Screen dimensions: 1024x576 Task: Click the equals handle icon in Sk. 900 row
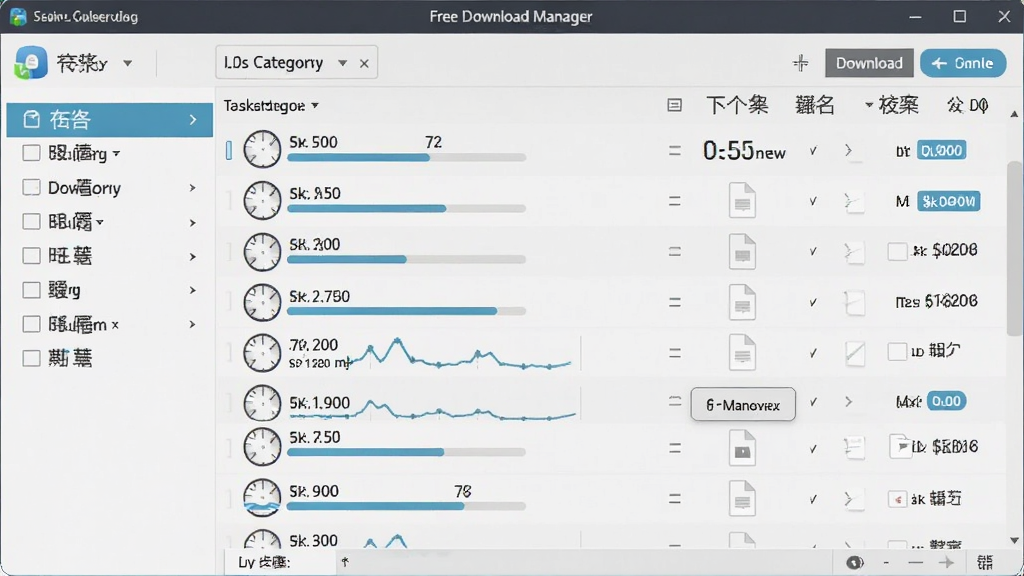tap(675, 500)
